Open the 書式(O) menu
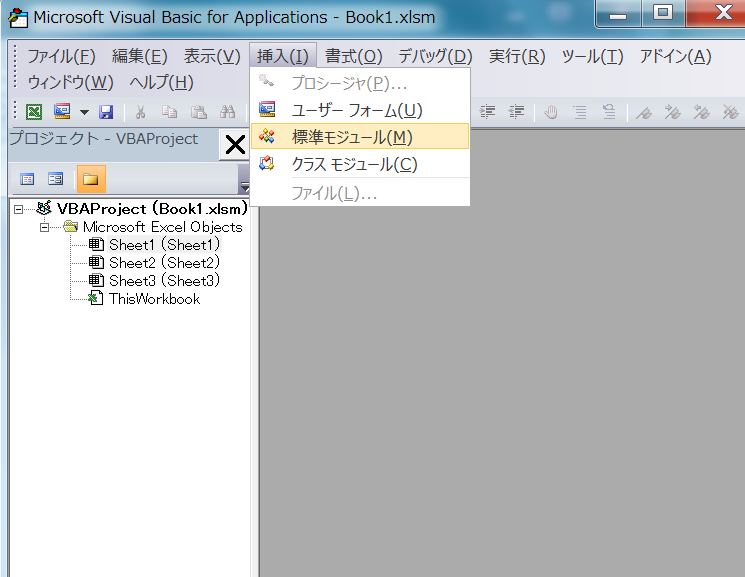 tap(353, 57)
